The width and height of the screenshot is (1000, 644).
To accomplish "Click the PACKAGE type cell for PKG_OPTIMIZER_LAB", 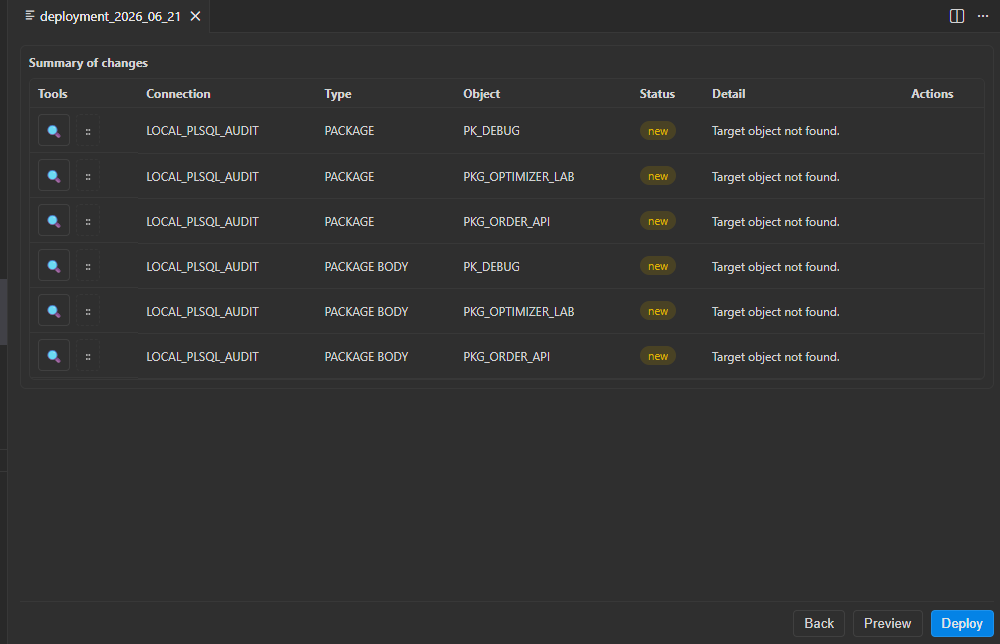I will click(349, 177).
